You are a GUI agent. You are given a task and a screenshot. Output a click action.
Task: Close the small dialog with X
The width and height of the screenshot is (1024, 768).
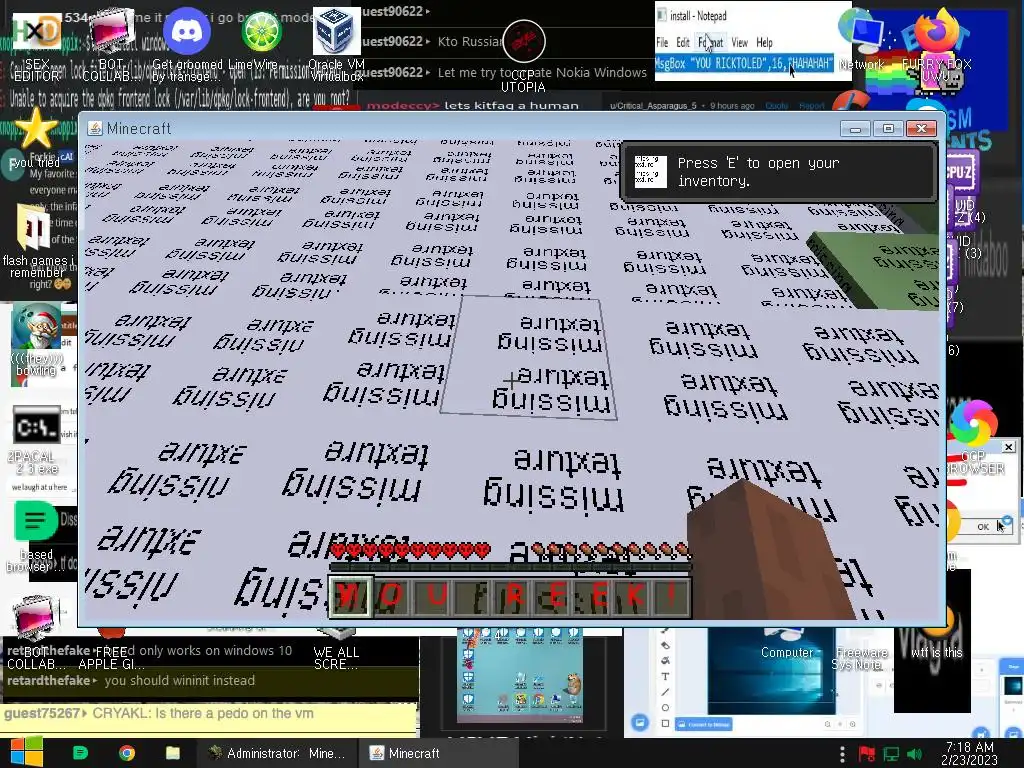coord(1008,447)
